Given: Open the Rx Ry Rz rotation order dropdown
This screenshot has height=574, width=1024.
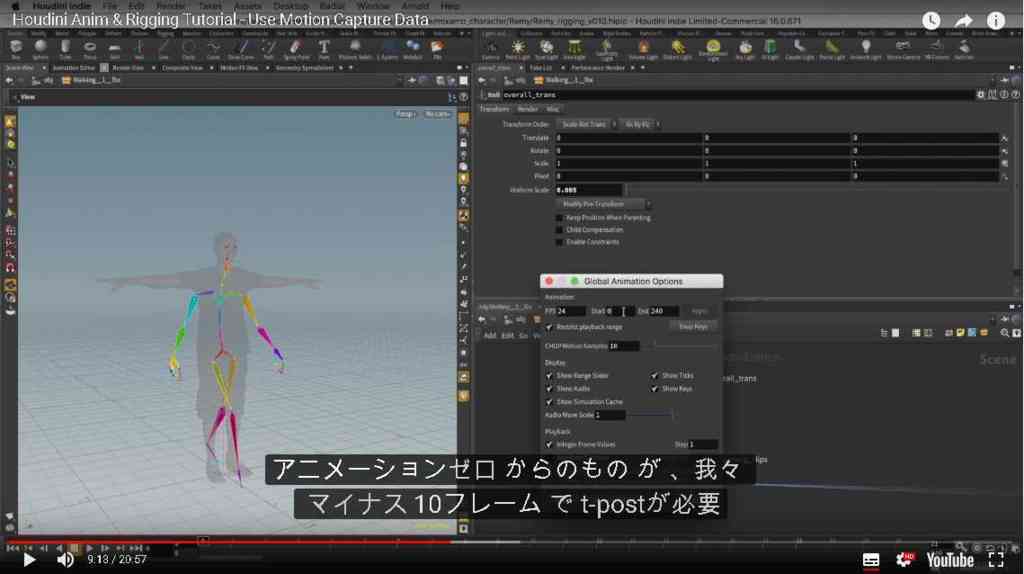Looking at the screenshot, I should pyautogui.click(x=640, y=124).
